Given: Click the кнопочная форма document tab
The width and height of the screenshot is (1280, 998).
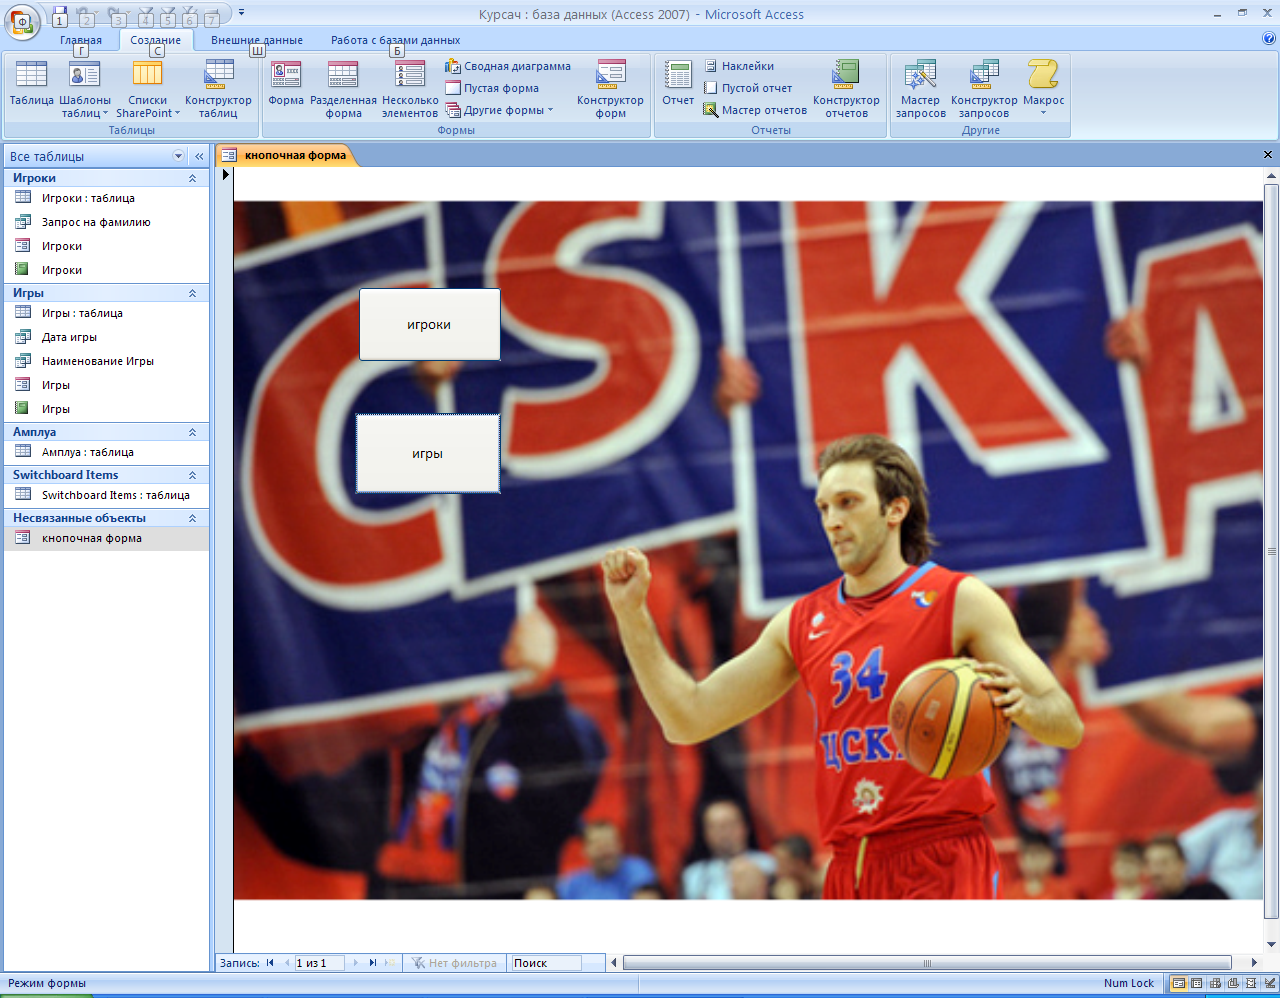Looking at the screenshot, I should tap(286, 155).
